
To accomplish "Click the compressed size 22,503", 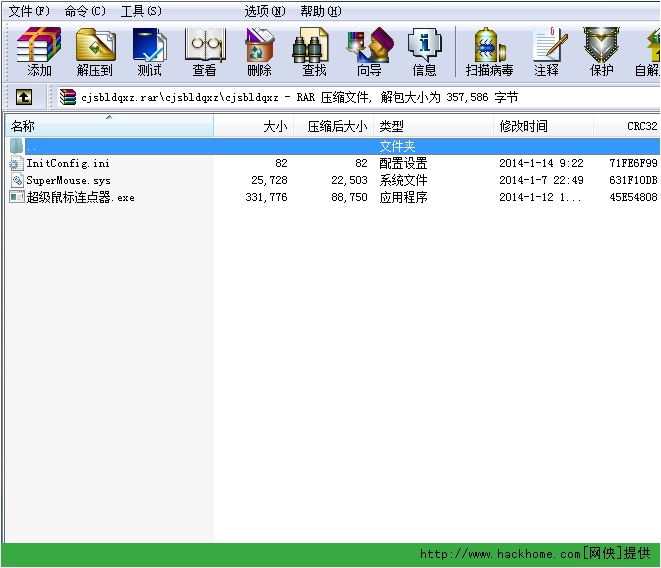I will tap(349, 180).
